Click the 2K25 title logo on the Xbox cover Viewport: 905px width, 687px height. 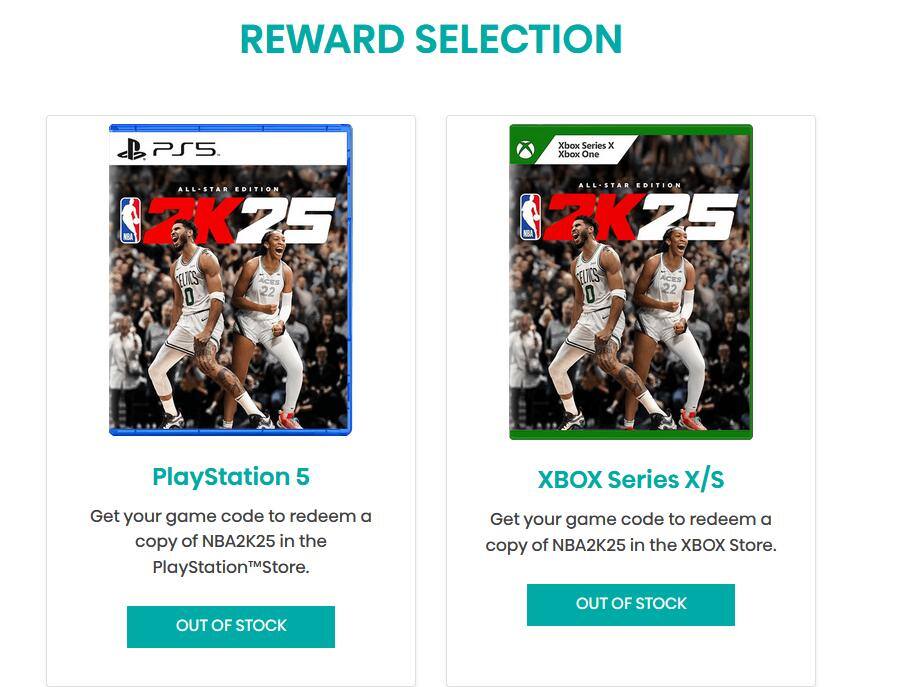640,216
